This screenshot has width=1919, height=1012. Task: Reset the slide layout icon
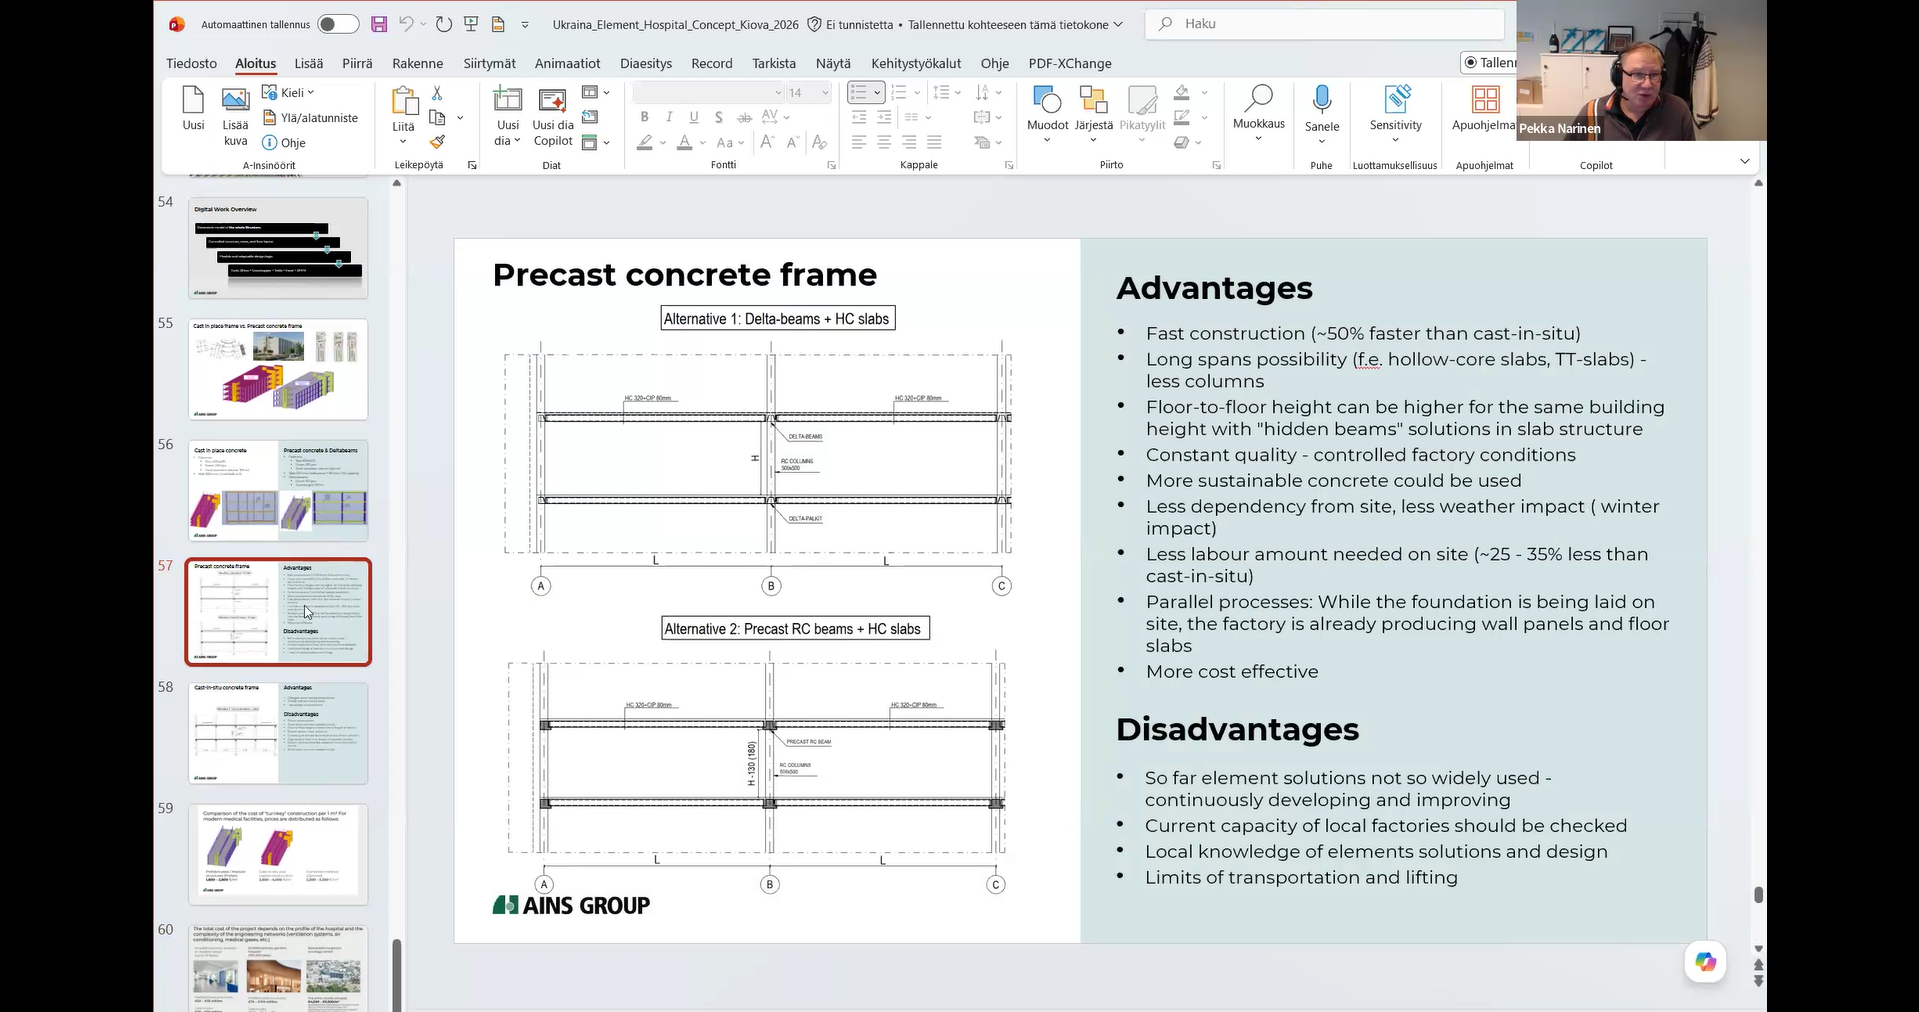tap(590, 118)
